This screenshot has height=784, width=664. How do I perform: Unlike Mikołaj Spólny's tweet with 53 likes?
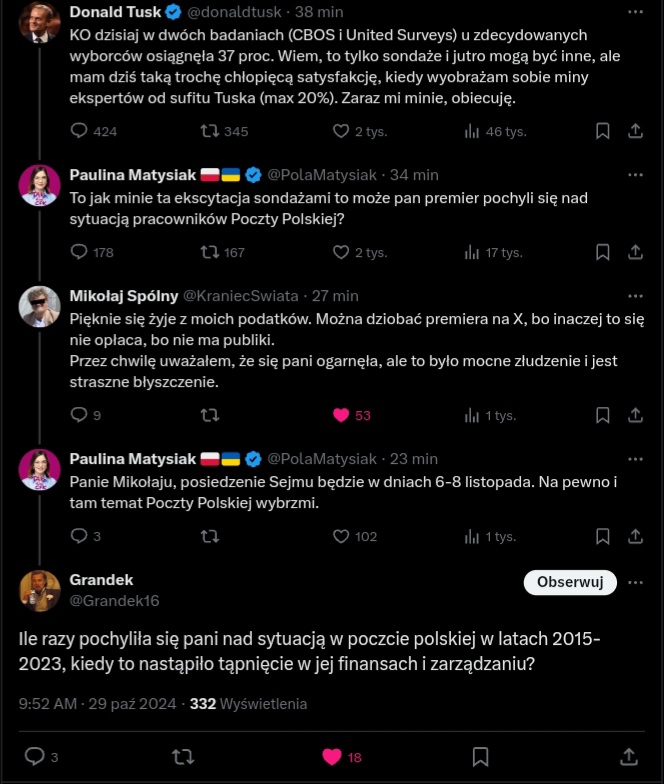[x=343, y=415]
